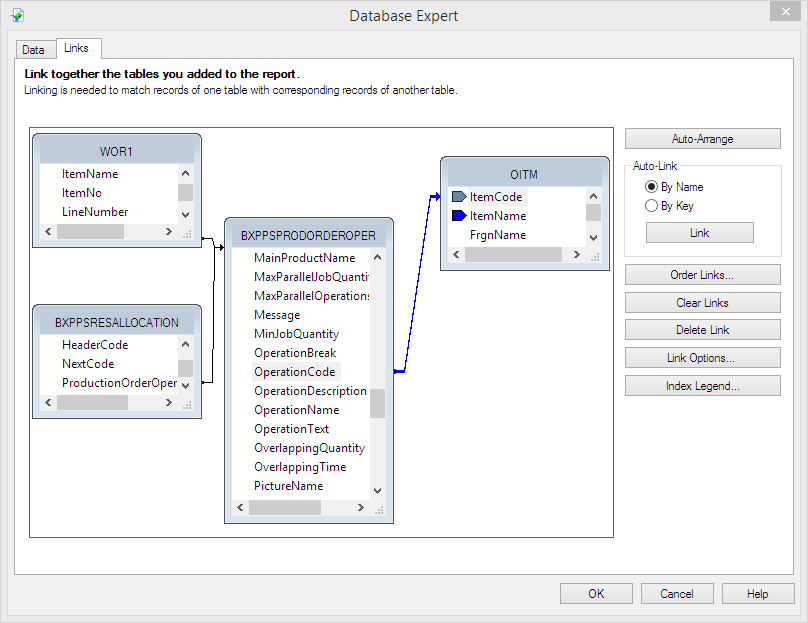Click the ItemCode index marker icon in OITM
The height and width of the screenshot is (623, 808).
point(459,197)
